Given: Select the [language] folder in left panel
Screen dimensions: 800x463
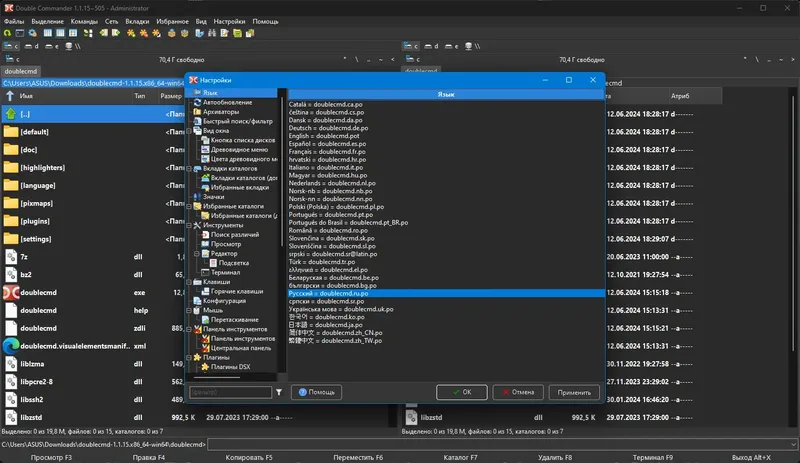Looking at the screenshot, I should point(92,185).
